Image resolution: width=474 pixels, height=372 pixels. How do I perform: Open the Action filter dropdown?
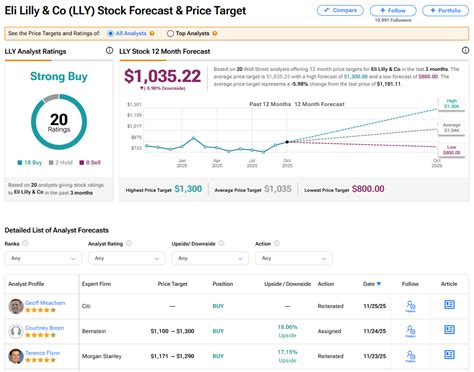[294, 258]
